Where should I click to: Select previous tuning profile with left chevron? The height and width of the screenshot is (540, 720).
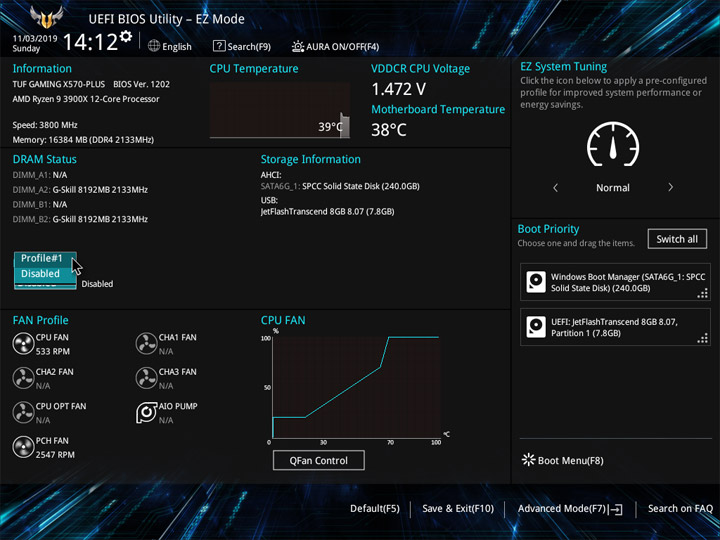click(555, 187)
